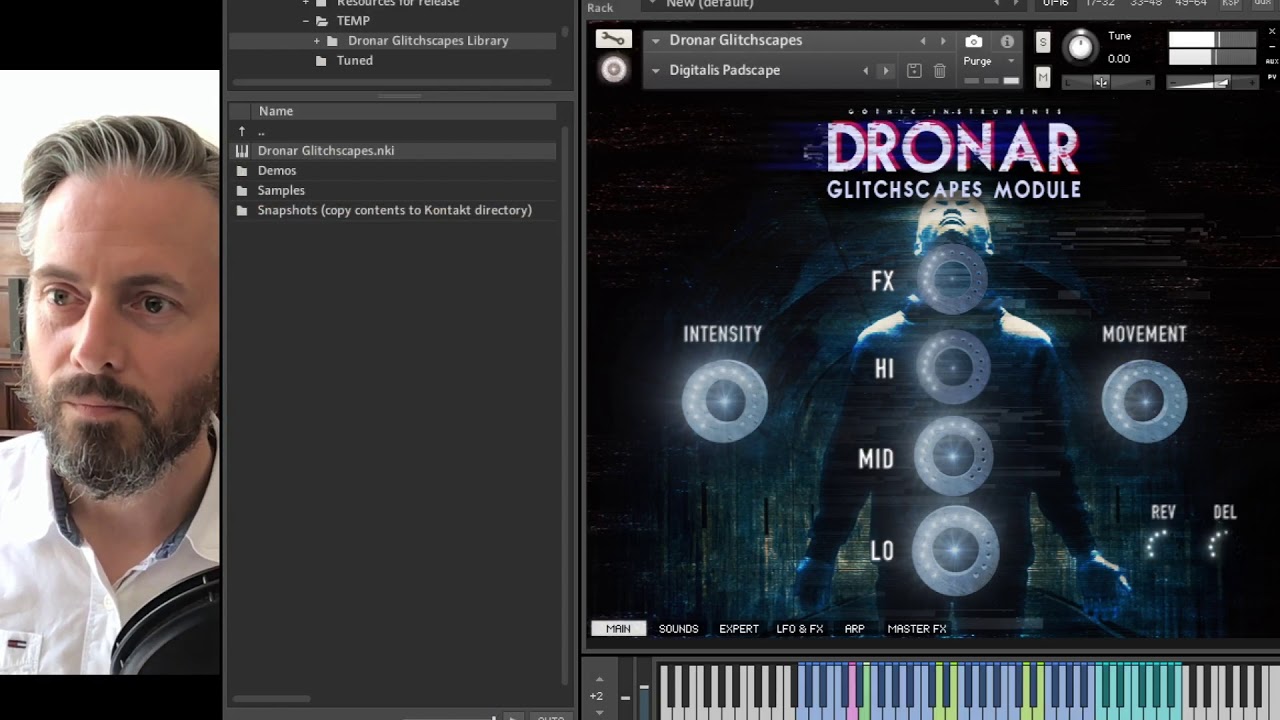Open the EXPERT tab
The image size is (1280, 720).
point(739,629)
